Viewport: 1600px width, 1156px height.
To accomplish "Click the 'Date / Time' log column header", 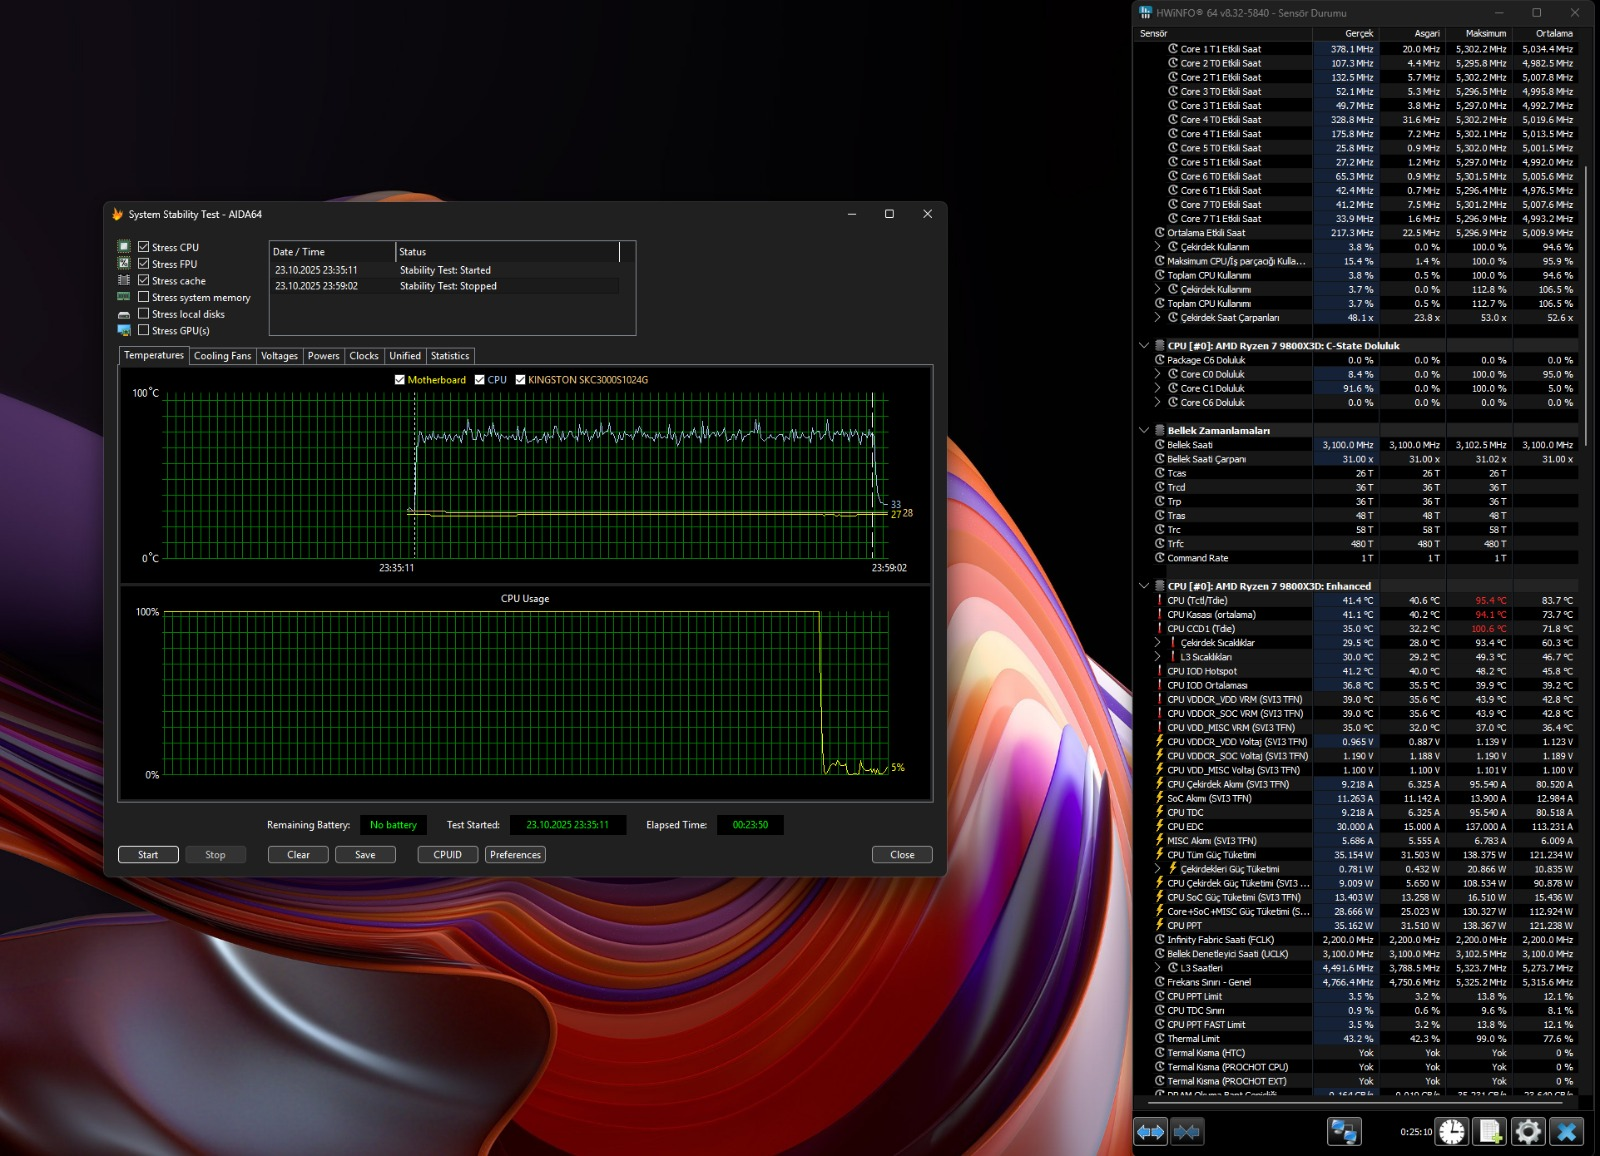I will [x=332, y=252].
